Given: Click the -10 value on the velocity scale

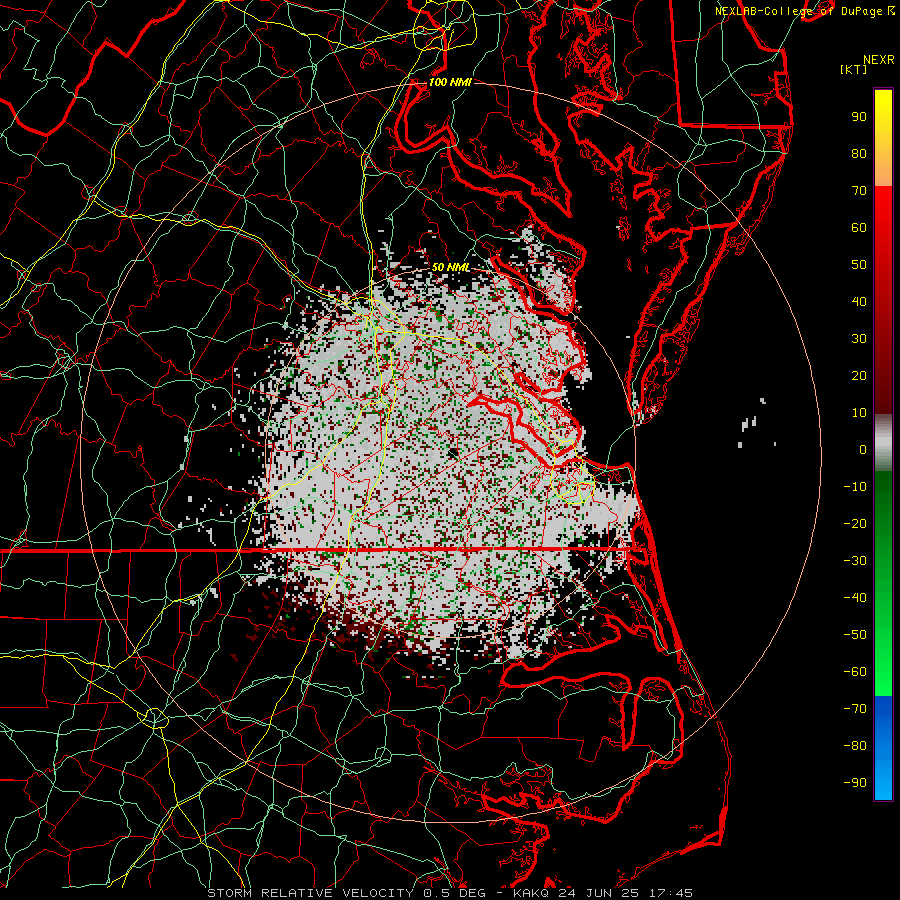Looking at the screenshot, I should click(x=855, y=487).
